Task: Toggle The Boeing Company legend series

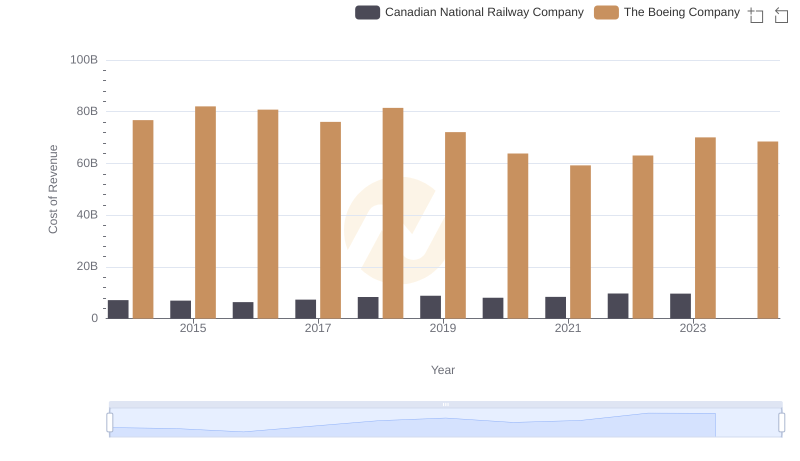Action: 667,12
